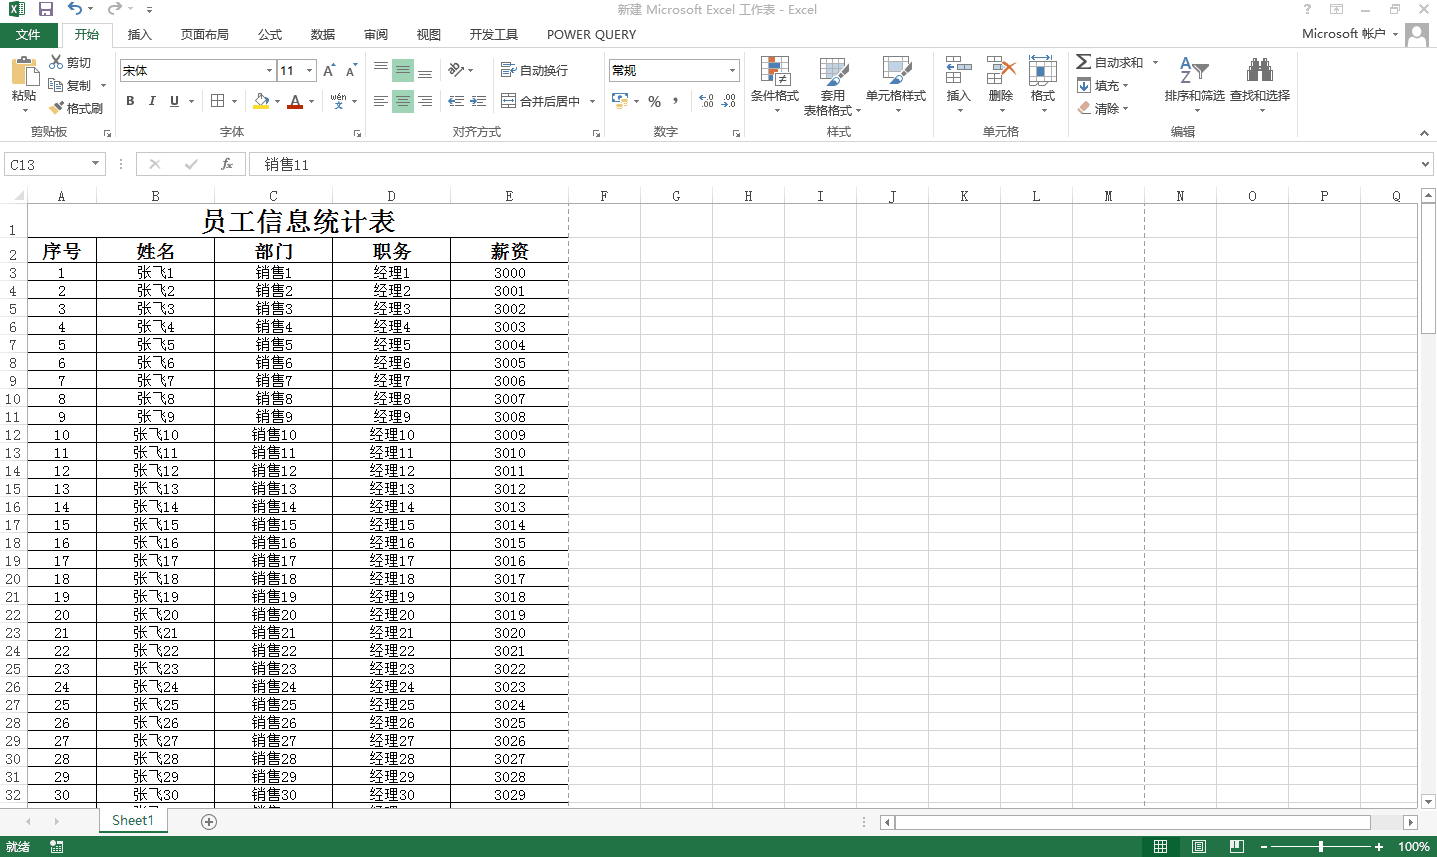Open the text orientation tool
This screenshot has width=1437, height=857.
click(457, 70)
